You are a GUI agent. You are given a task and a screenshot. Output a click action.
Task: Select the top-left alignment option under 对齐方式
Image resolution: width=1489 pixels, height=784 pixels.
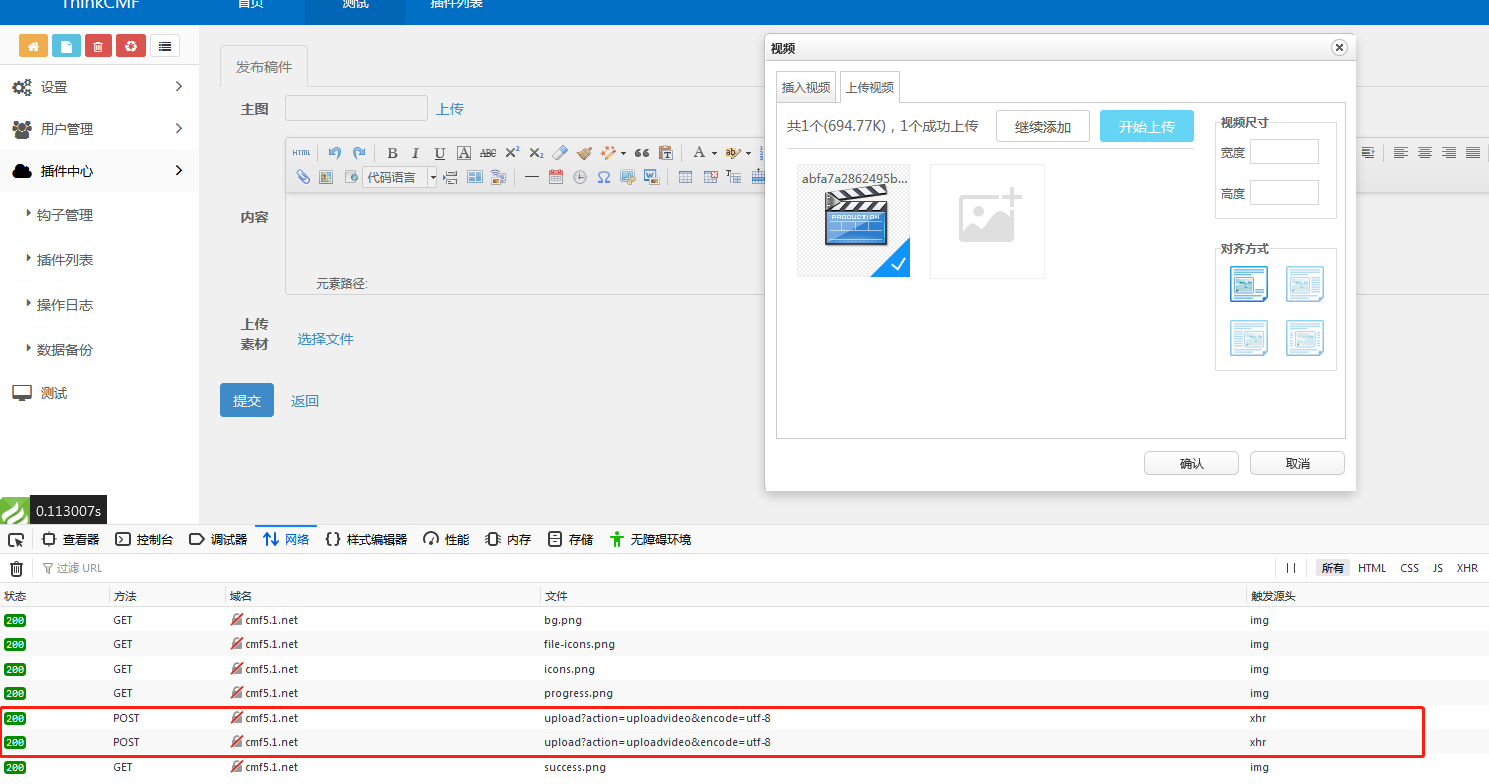pyautogui.click(x=1249, y=284)
